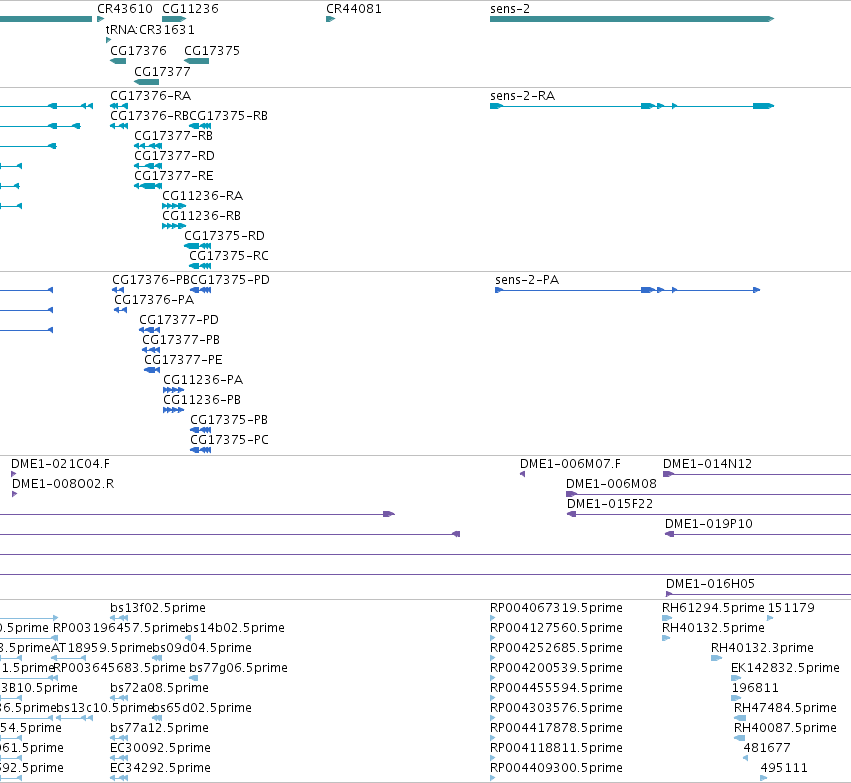Click CG17375-PC protein label
Screen dimensions: 851x783
[x=229, y=440]
